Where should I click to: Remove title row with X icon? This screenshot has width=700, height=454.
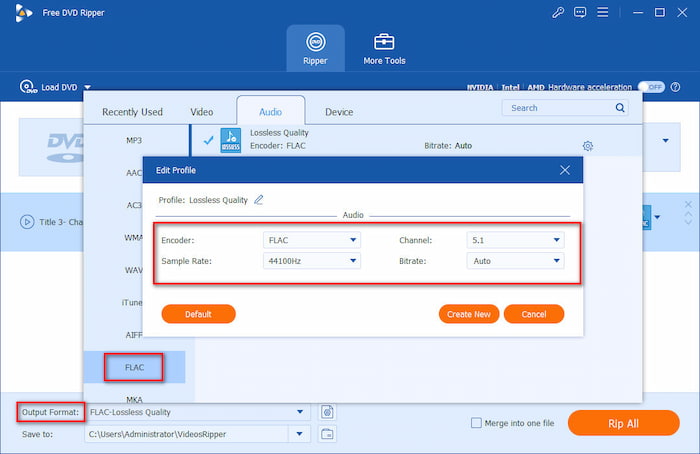(688, 204)
